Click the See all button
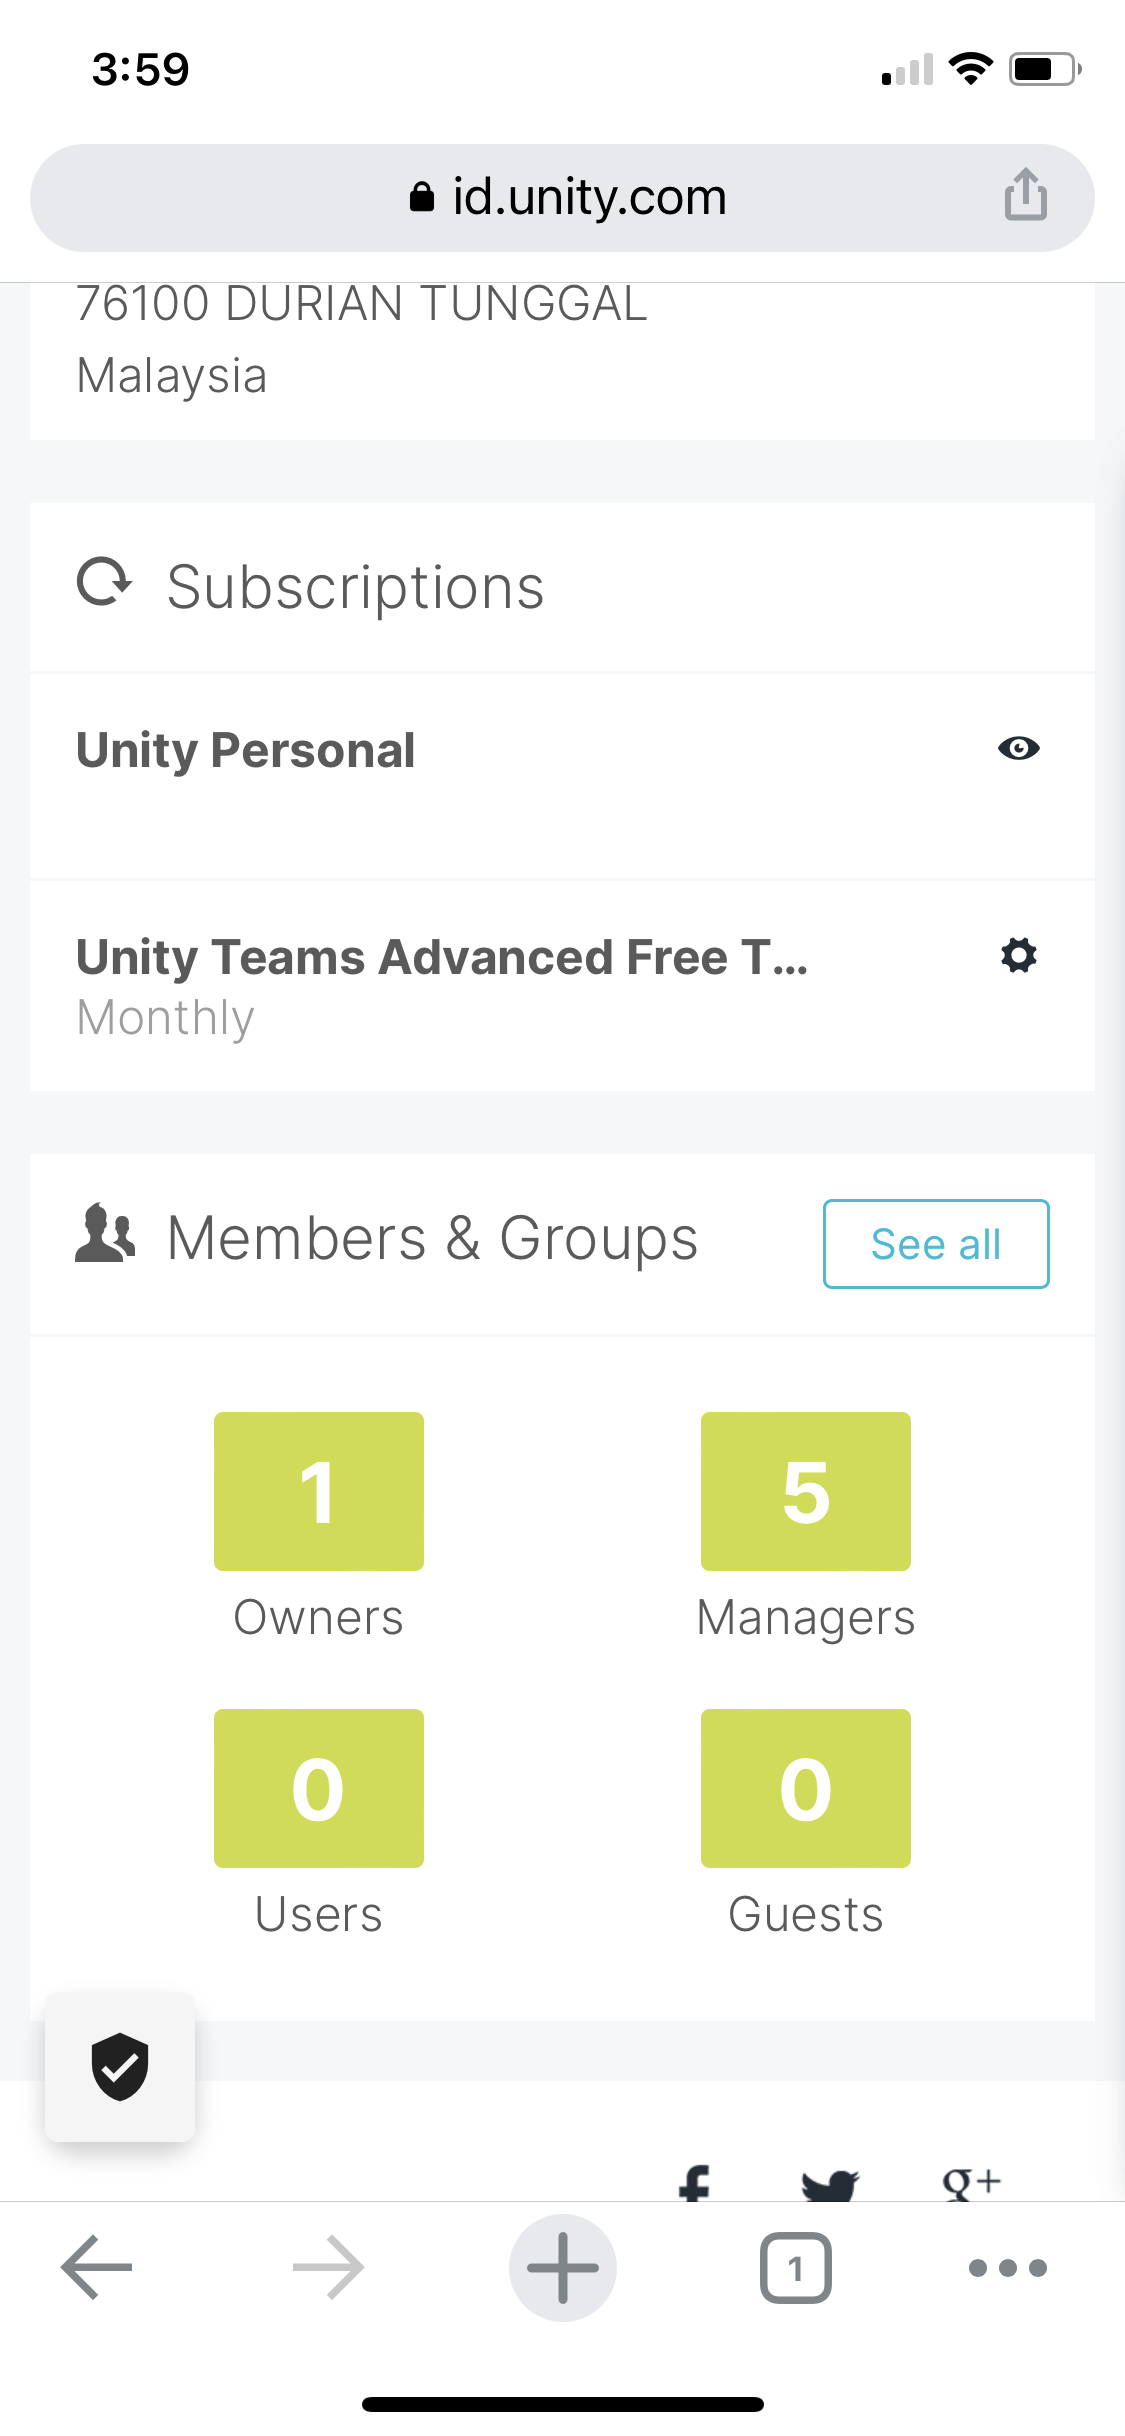The width and height of the screenshot is (1125, 2436). [x=936, y=1244]
